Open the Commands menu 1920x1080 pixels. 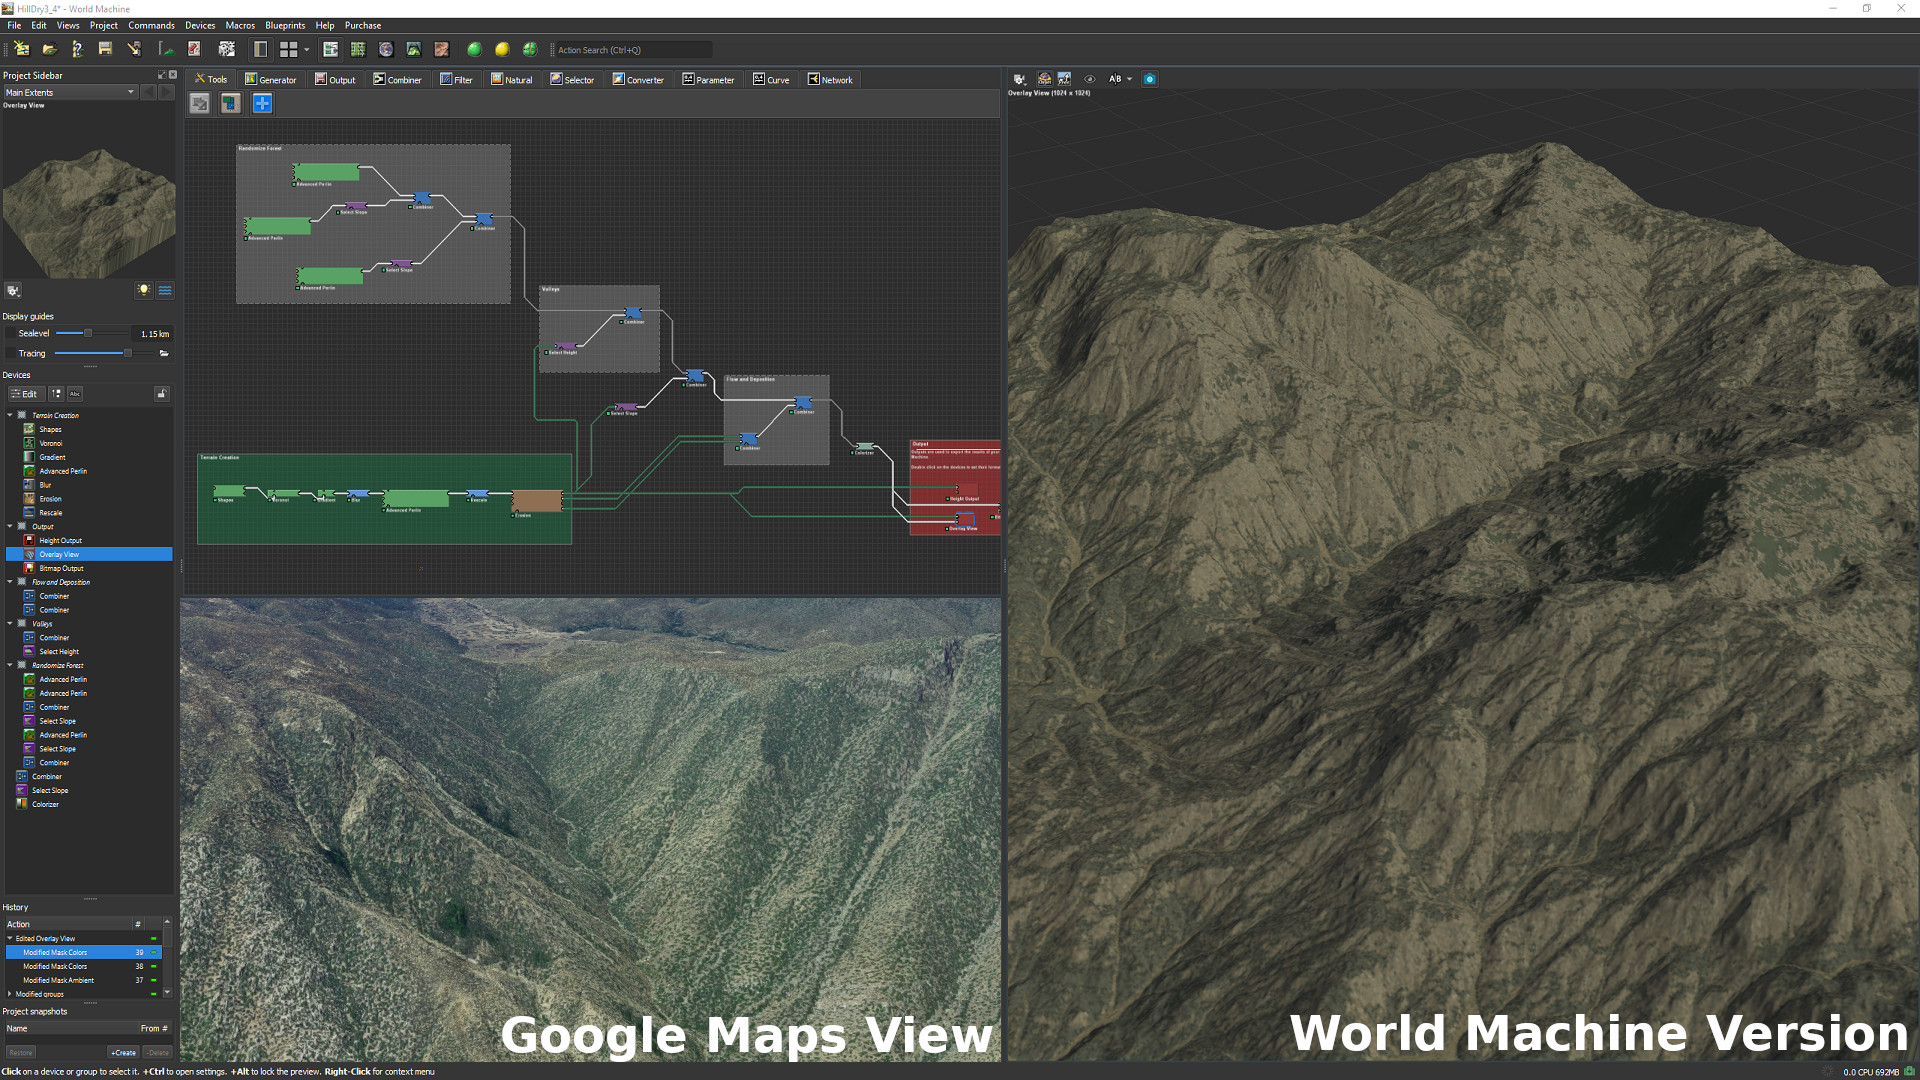point(151,25)
